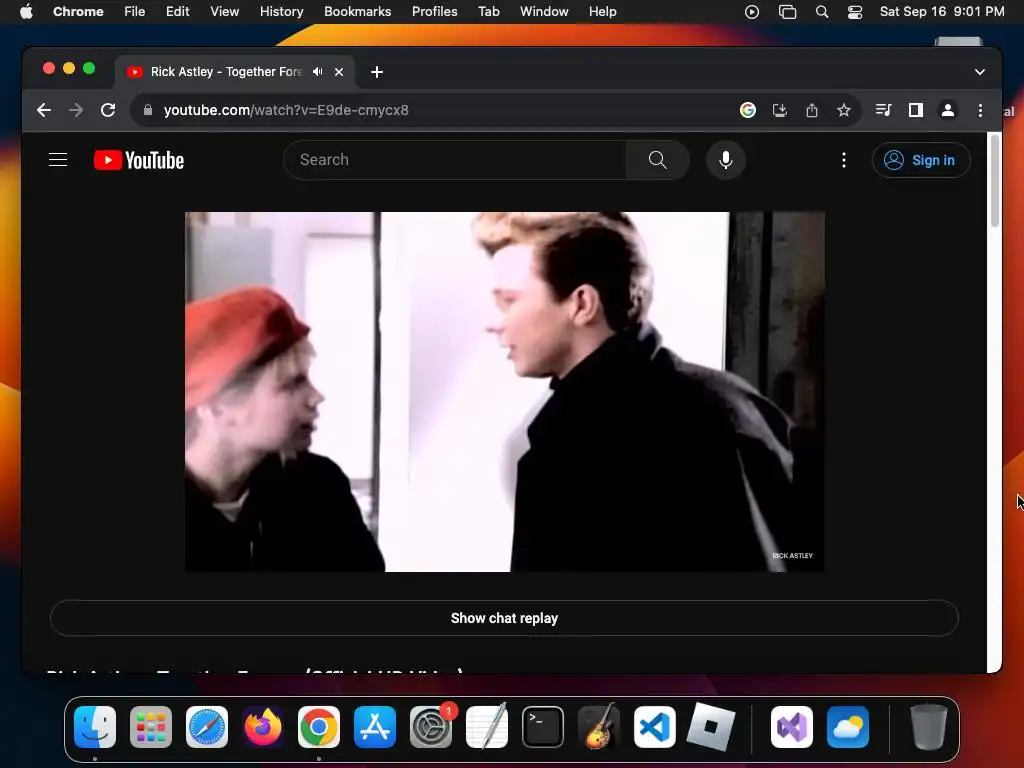Image resolution: width=1024 pixels, height=768 pixels.
Task: Expand the tab search chevron
Action: pos(980,72)
